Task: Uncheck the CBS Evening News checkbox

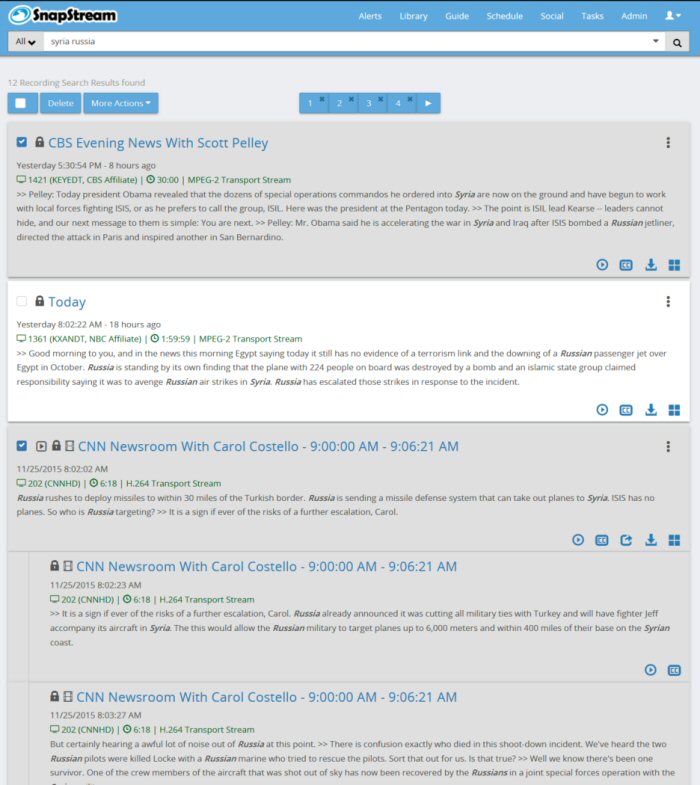Action: click(22, 142)
